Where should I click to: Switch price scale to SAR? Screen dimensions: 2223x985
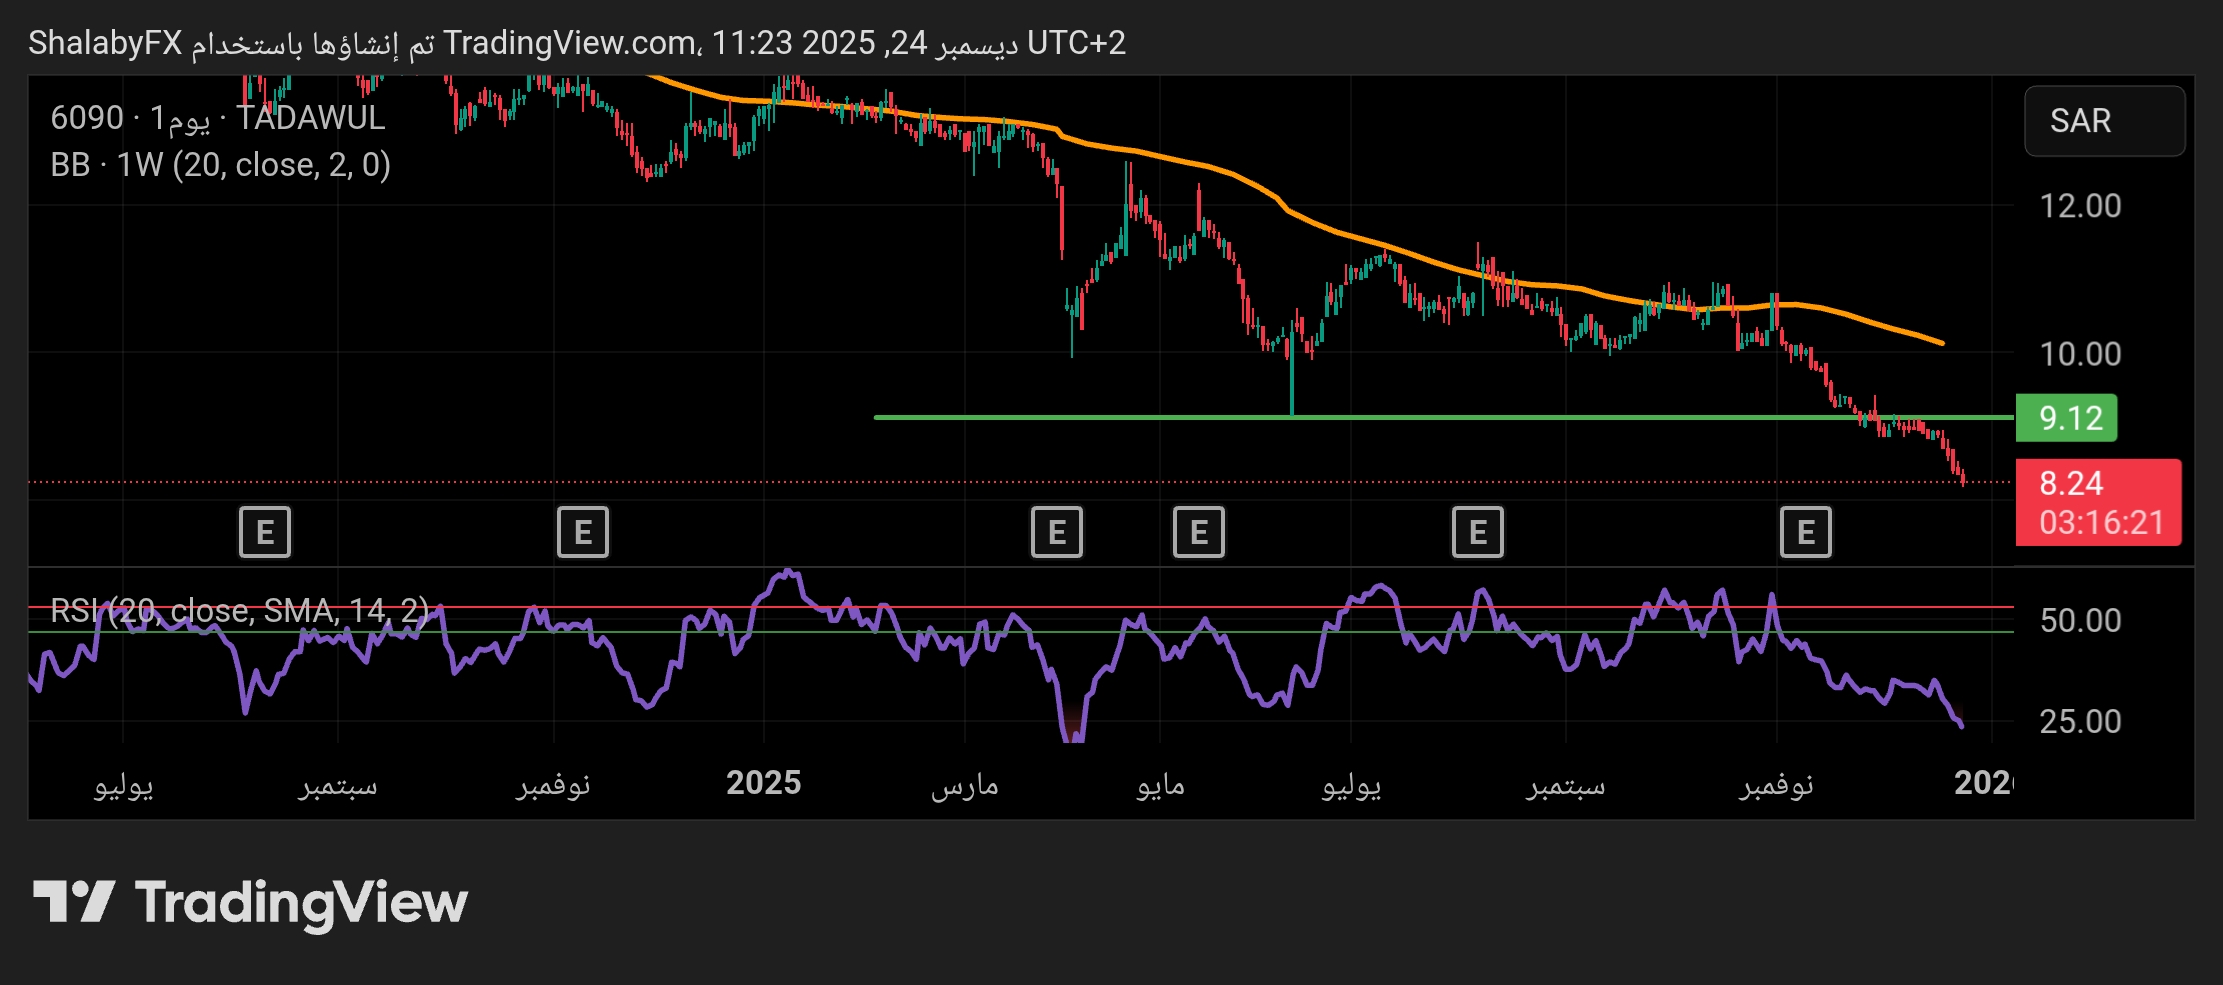(2104, 121)
